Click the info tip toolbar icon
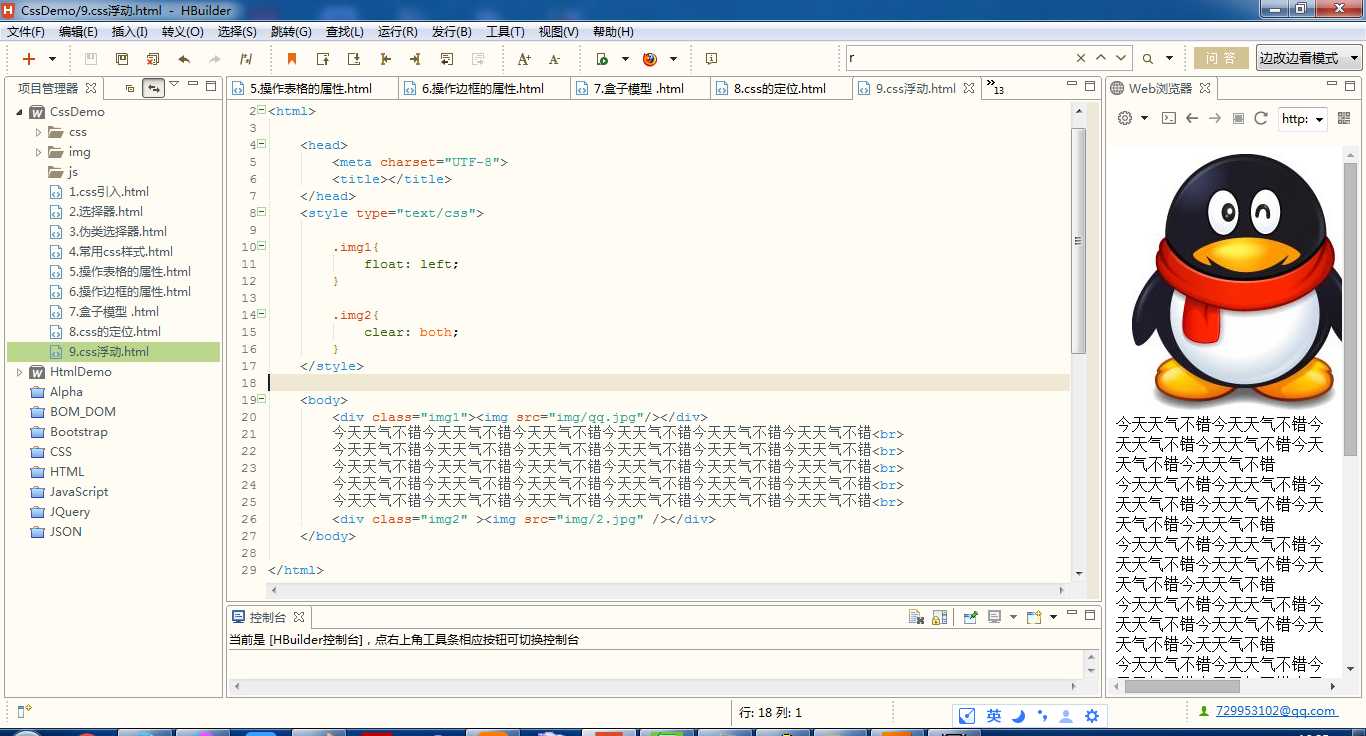The width and height of the screenshot is (1366, 736). (711, 59)
